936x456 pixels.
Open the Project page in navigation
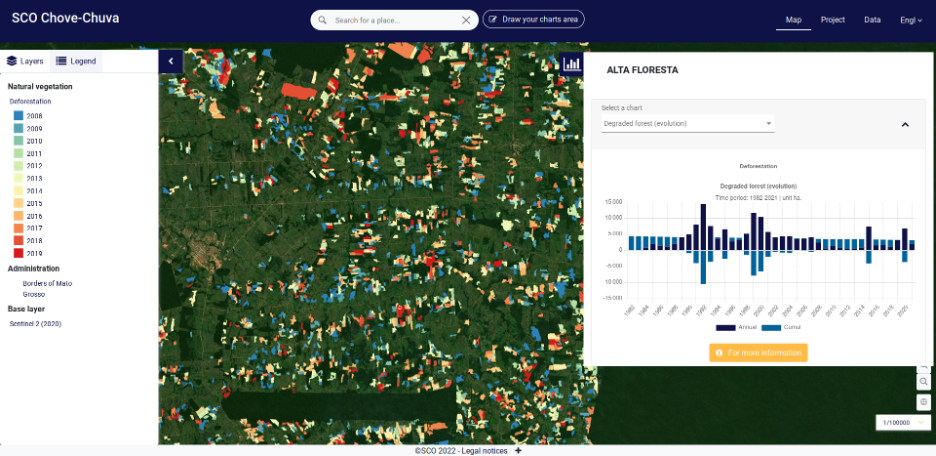[x=833, y=20]
